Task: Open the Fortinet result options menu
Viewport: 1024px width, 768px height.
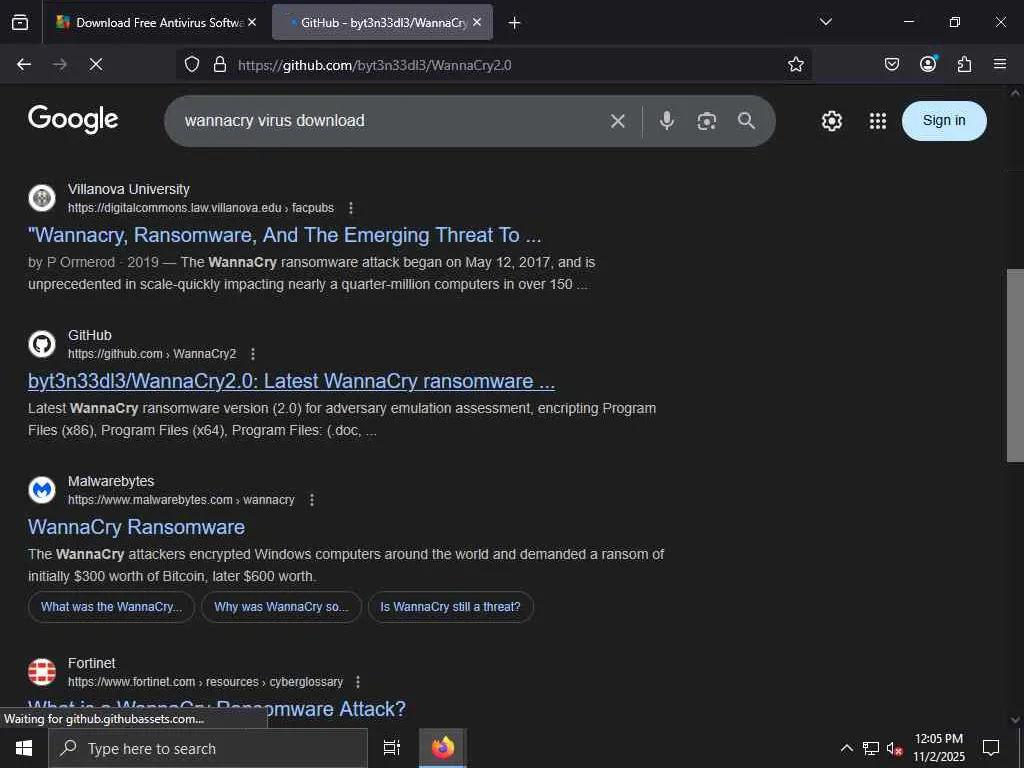Action: click(x=358, y=682)
